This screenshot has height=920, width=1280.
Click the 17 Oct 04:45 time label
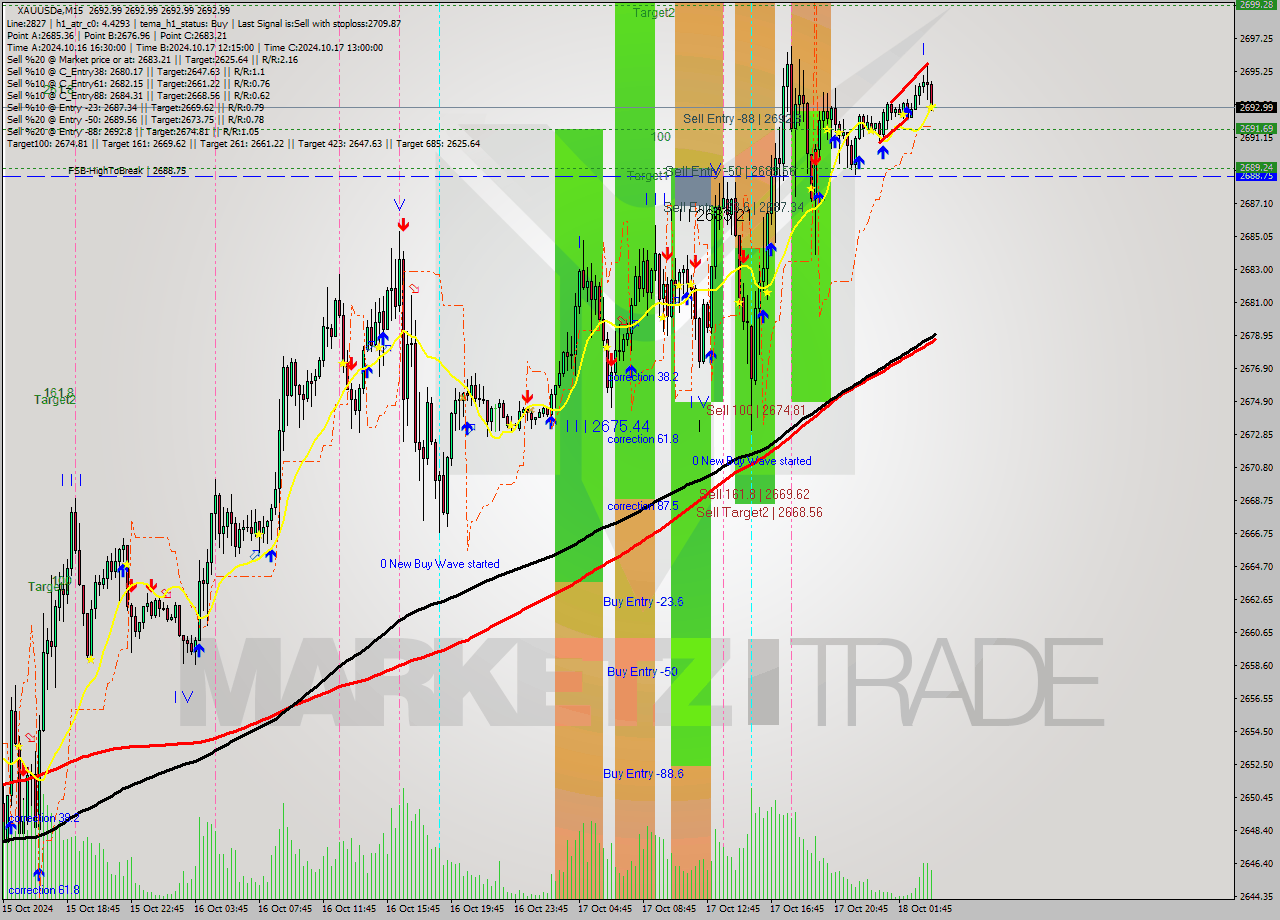tap(604, 909)
